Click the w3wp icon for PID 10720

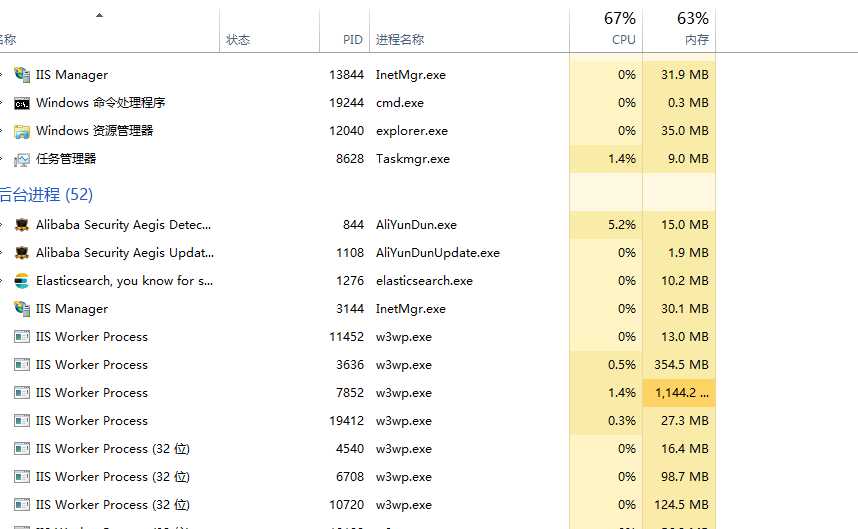click(22, 505)
